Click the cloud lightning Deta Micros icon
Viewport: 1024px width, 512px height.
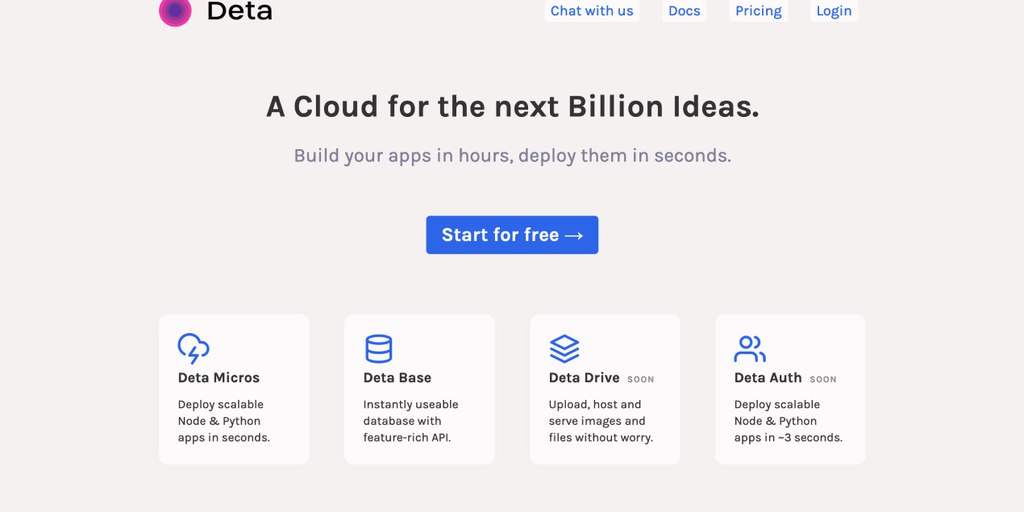click(193, 349)
